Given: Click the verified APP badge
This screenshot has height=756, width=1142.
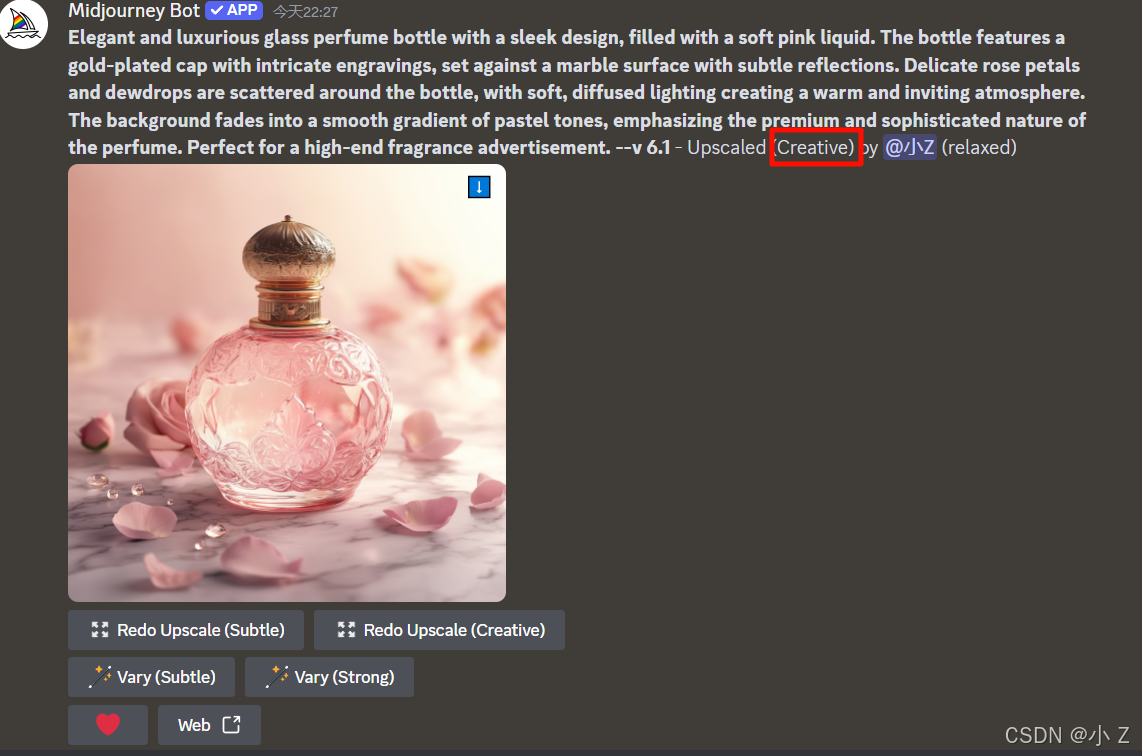Looking at the screenshot, I should click(234, 10).
